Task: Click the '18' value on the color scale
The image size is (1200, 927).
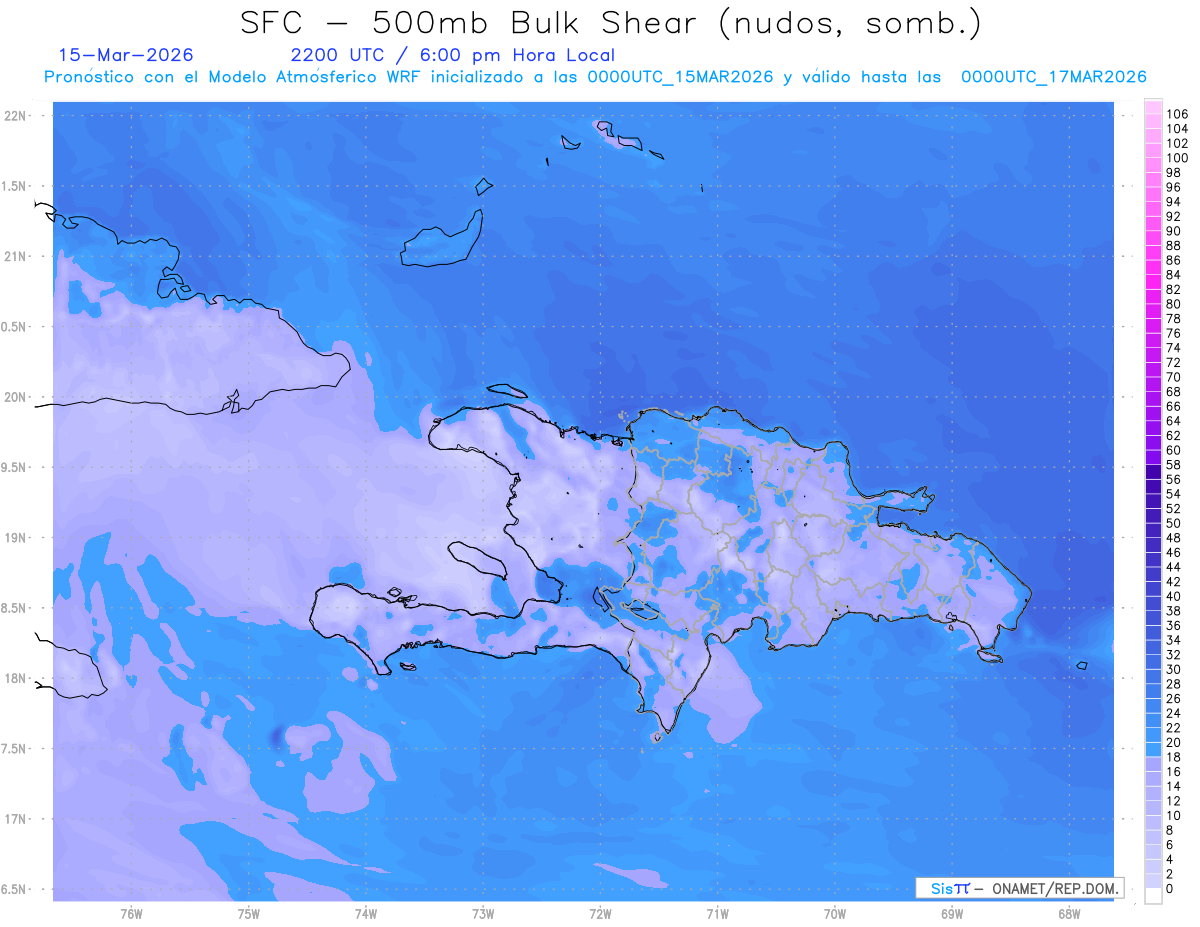Action: coord(1174,757)
